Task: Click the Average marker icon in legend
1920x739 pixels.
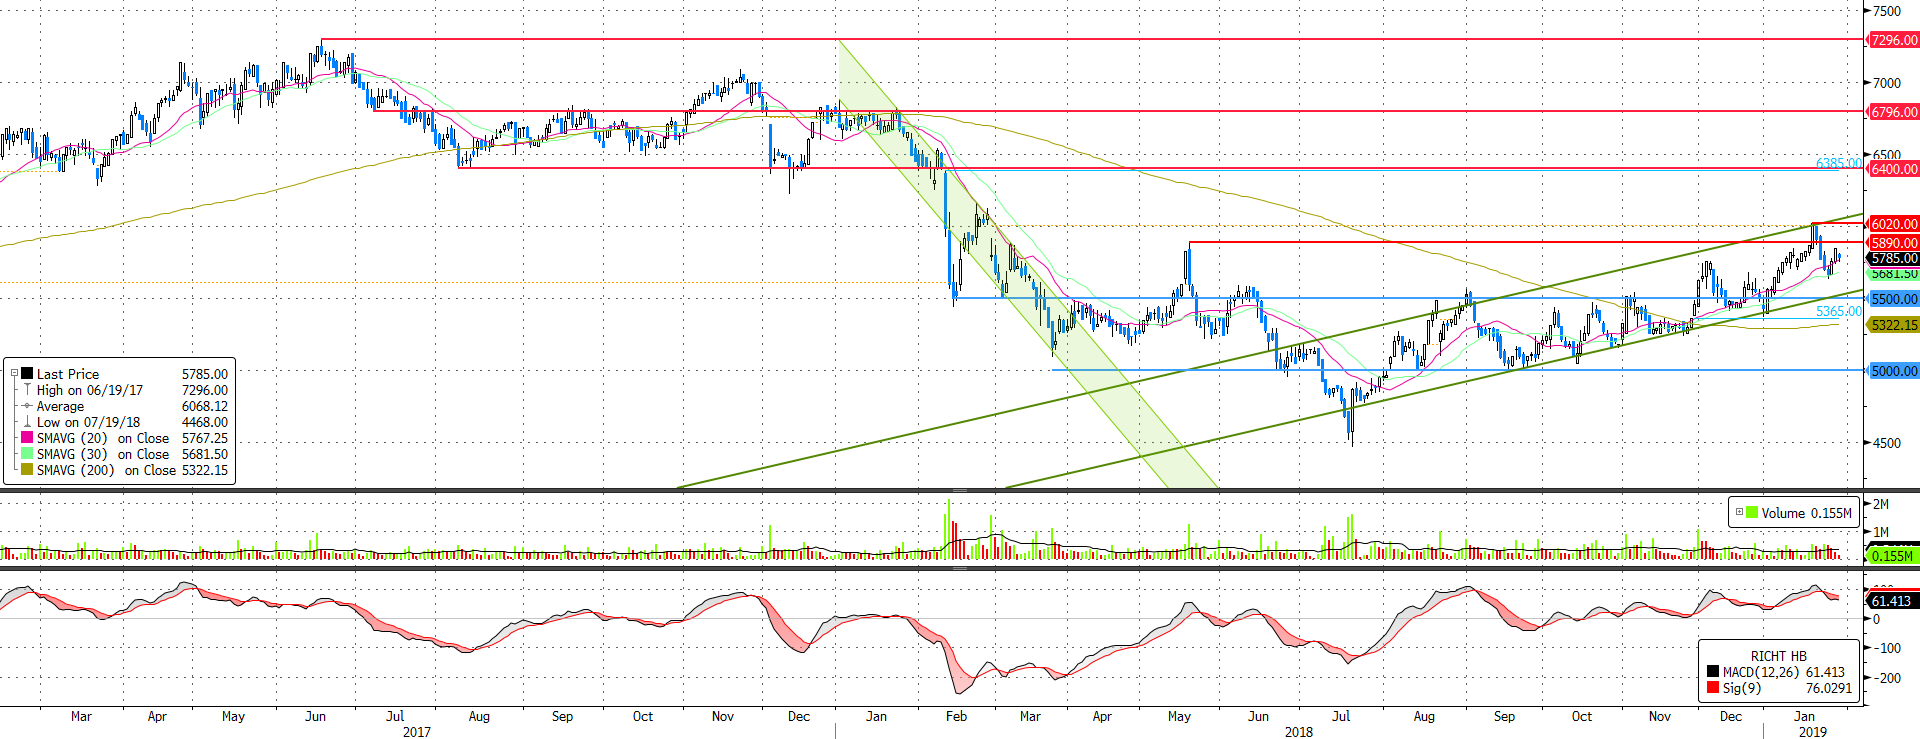Action: 27,406
